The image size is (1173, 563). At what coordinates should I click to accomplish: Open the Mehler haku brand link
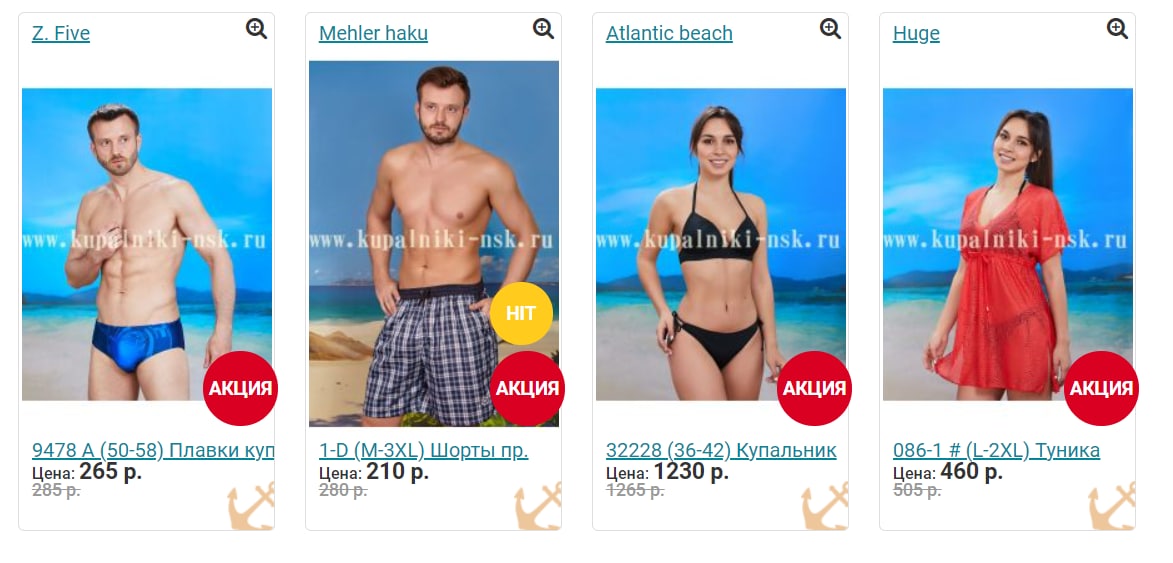point(373,34)
